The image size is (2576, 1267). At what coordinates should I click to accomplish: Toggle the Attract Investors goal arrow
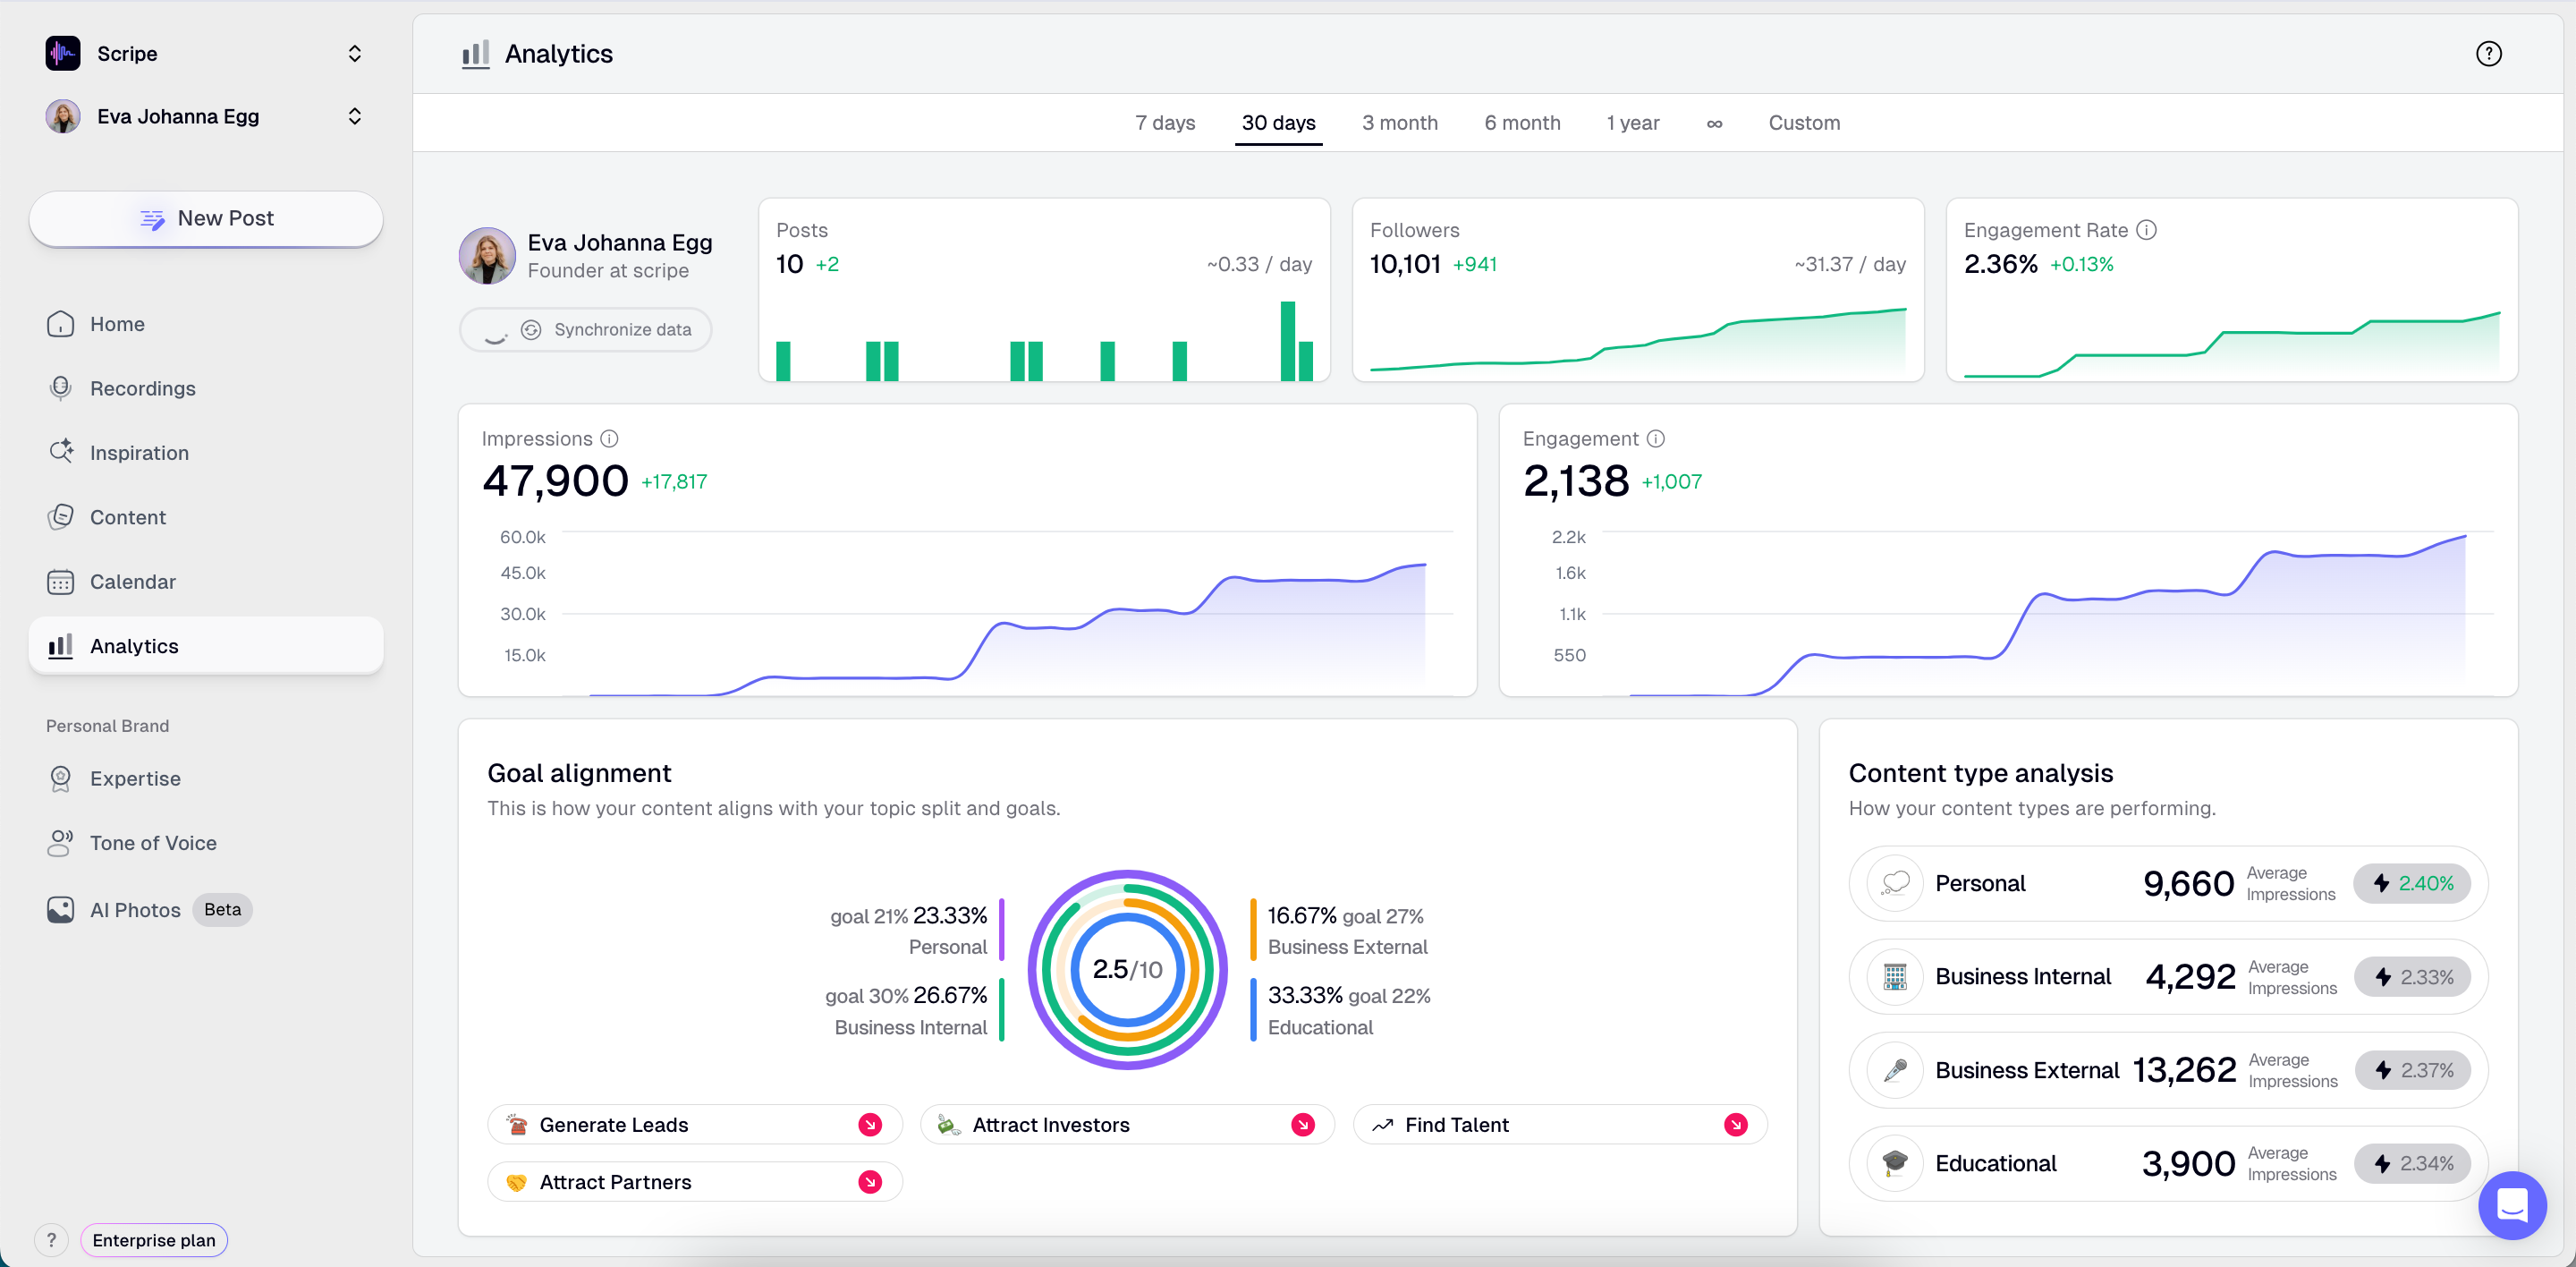coord(1302,1125)
